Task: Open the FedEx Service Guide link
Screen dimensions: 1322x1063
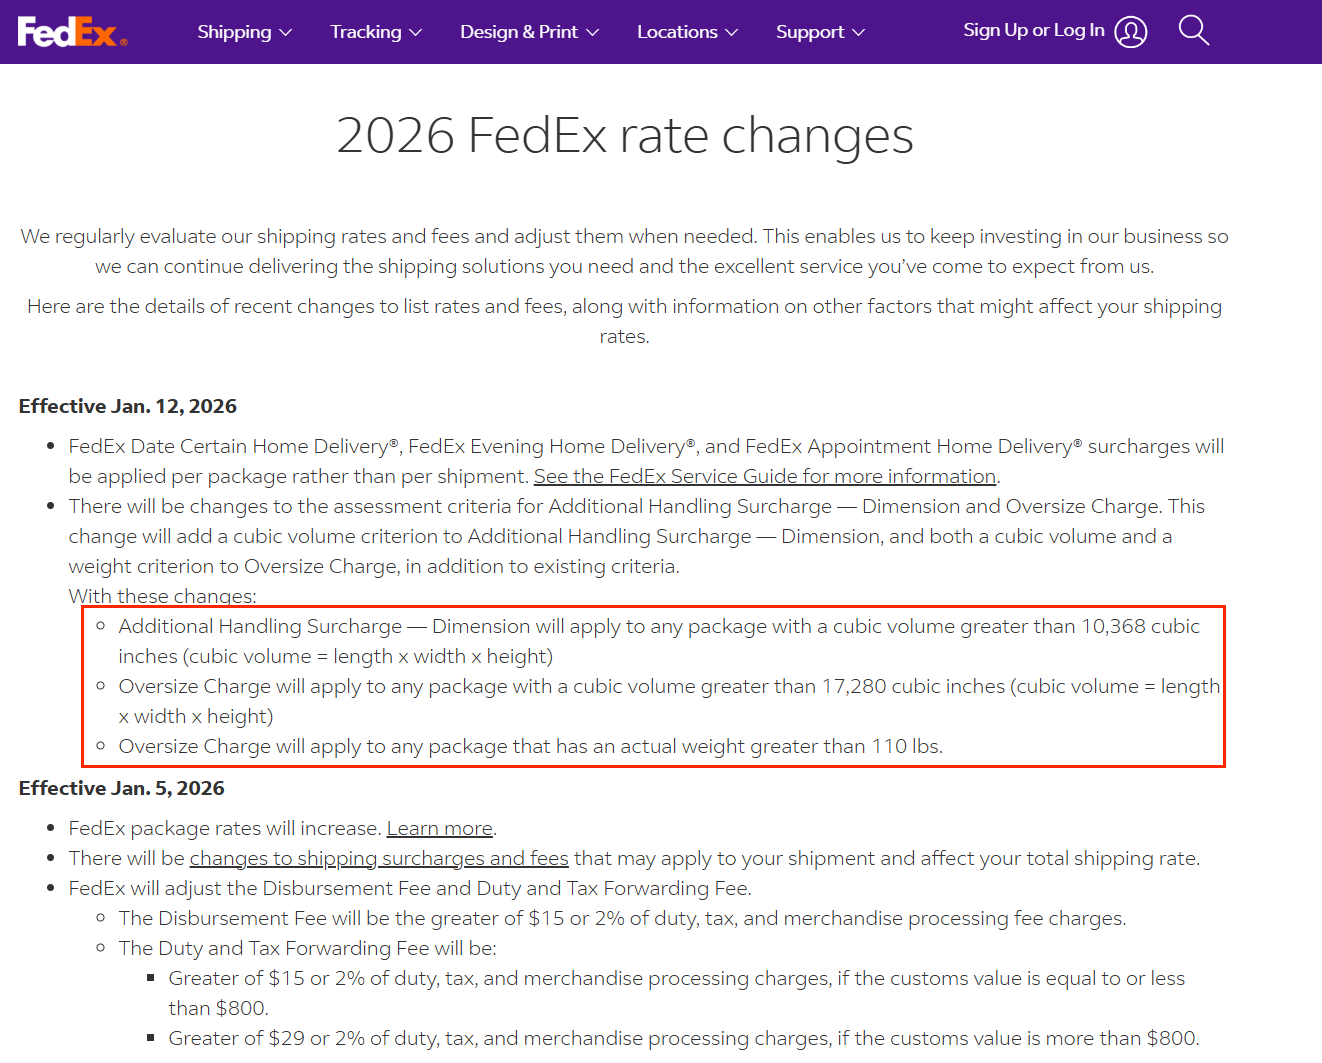Action: tap(764, 476)
